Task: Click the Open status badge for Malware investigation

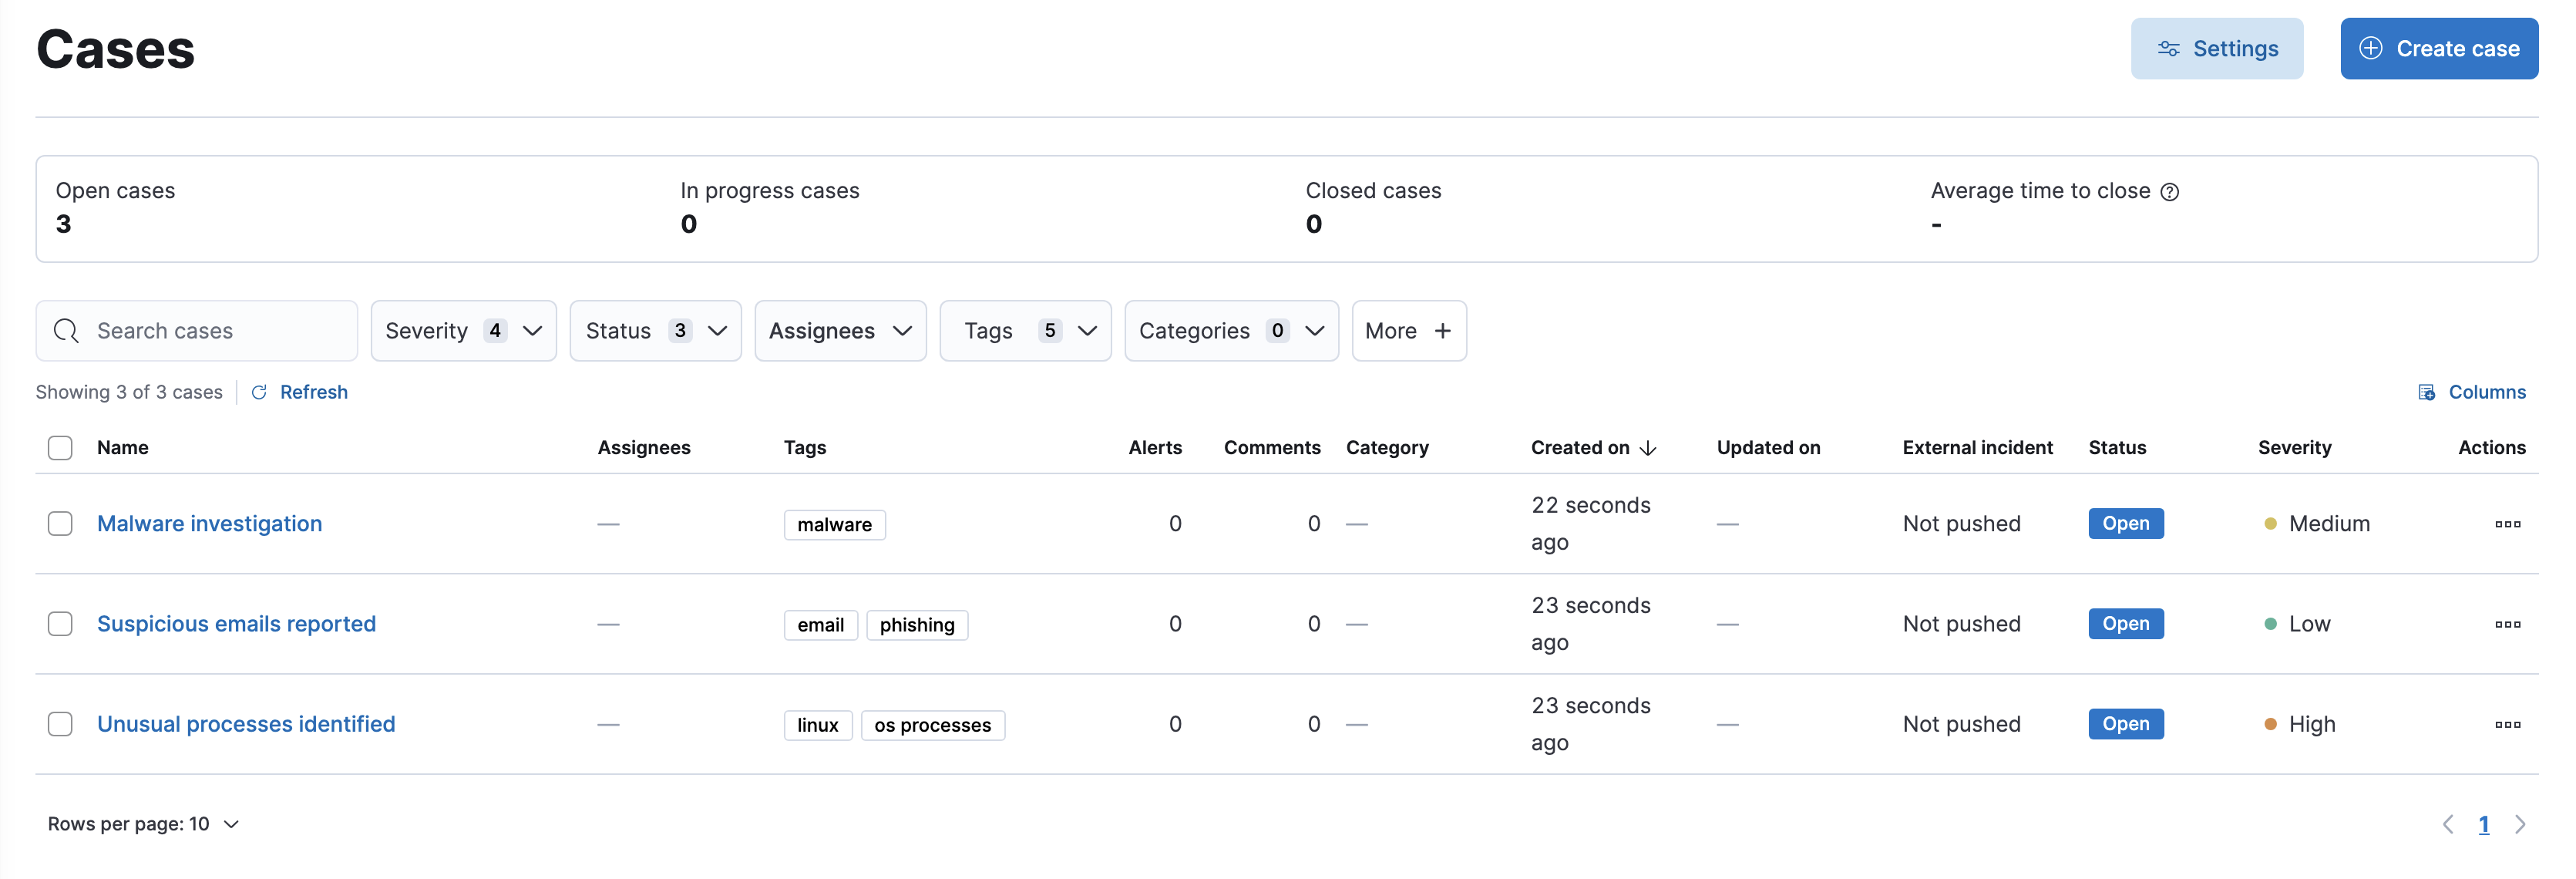Action: [2125, 524]
